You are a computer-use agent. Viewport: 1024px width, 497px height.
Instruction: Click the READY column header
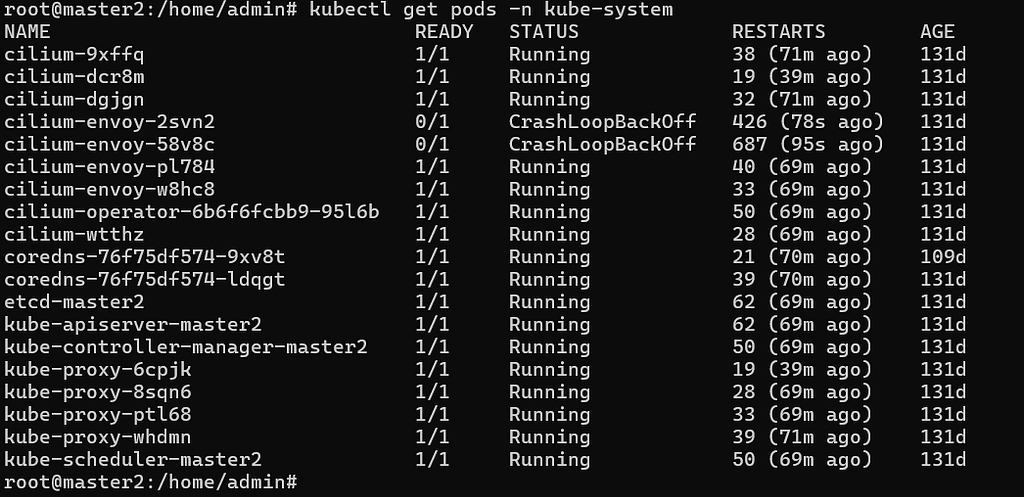[x=444, y=32]
